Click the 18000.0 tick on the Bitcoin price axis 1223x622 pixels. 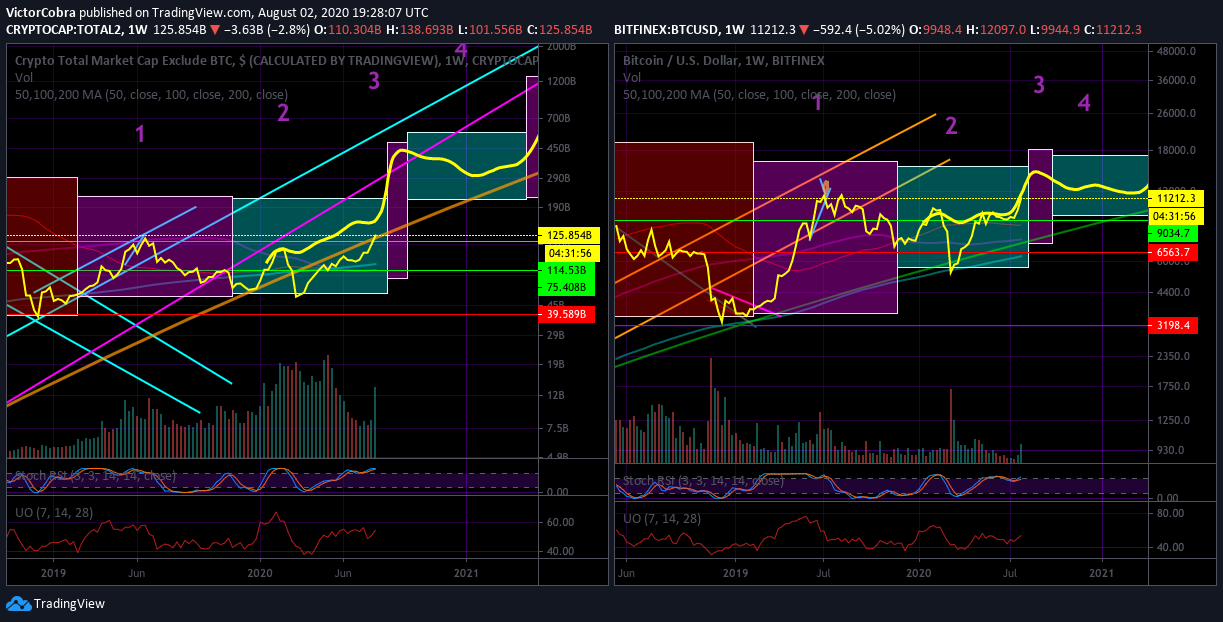point(1175,150)
